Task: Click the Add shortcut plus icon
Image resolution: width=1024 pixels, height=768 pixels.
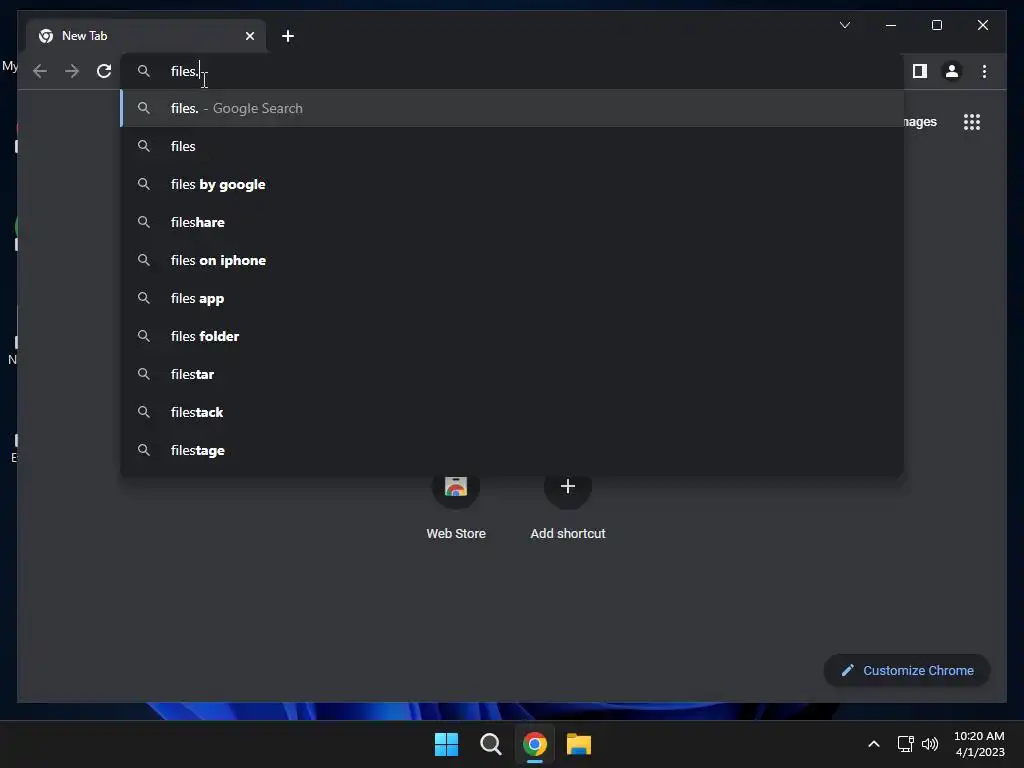Action: click(x=568, y=486)
